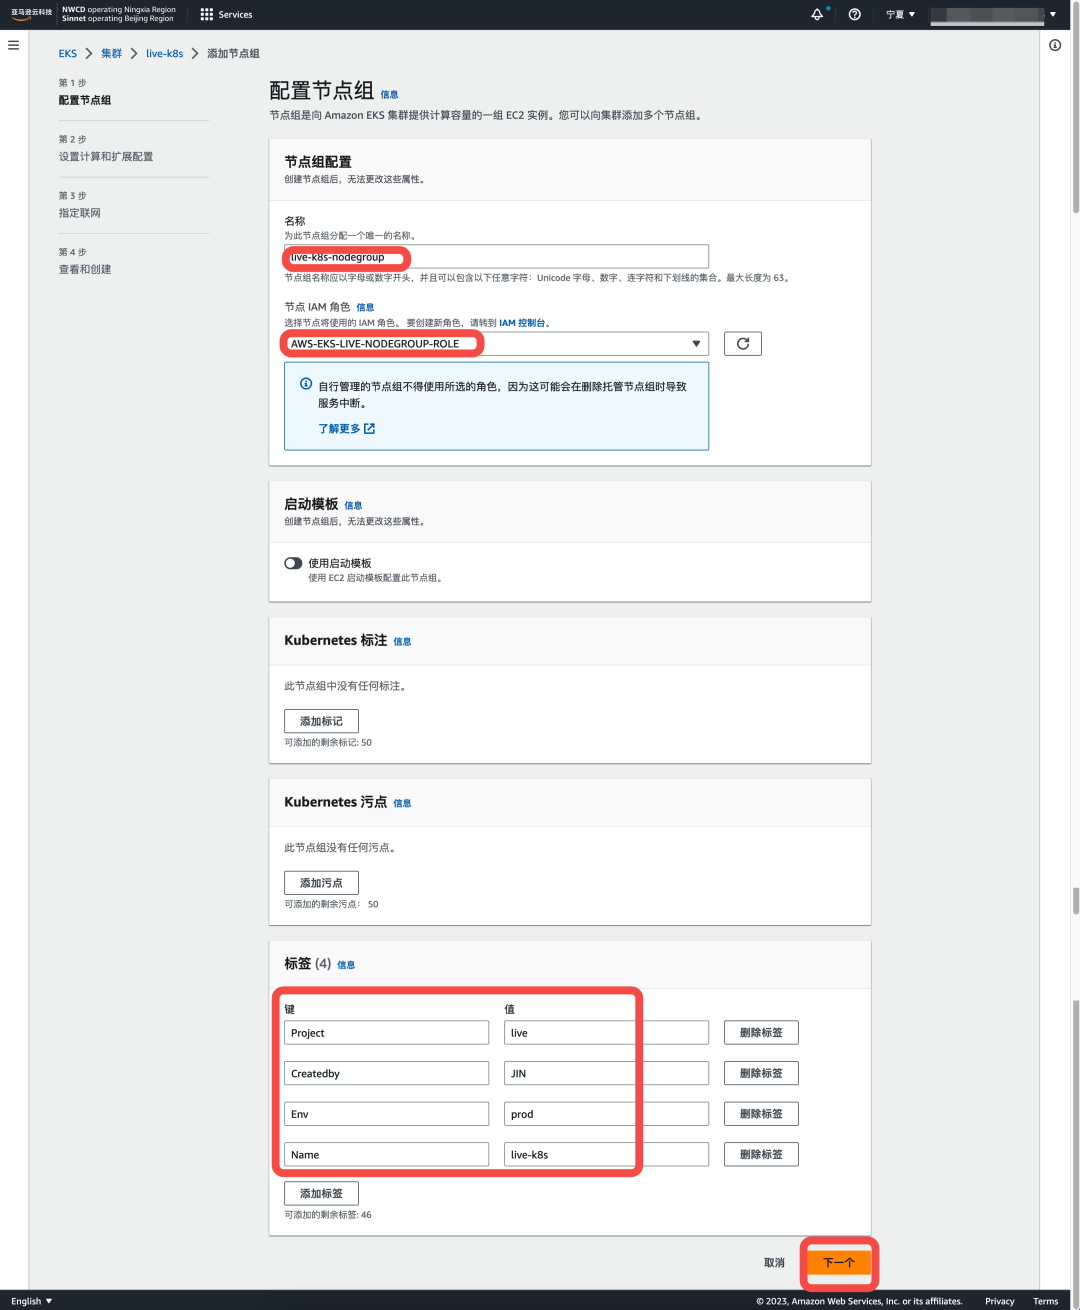
Task: Open Terms link in footer
Action: (1045, 1301)
